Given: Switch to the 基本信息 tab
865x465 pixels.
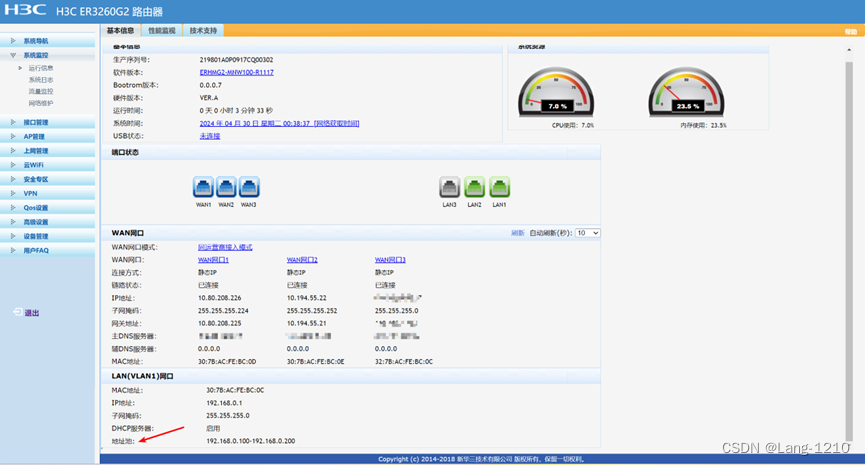Looking at the screenshot, I should pos(120,31).
